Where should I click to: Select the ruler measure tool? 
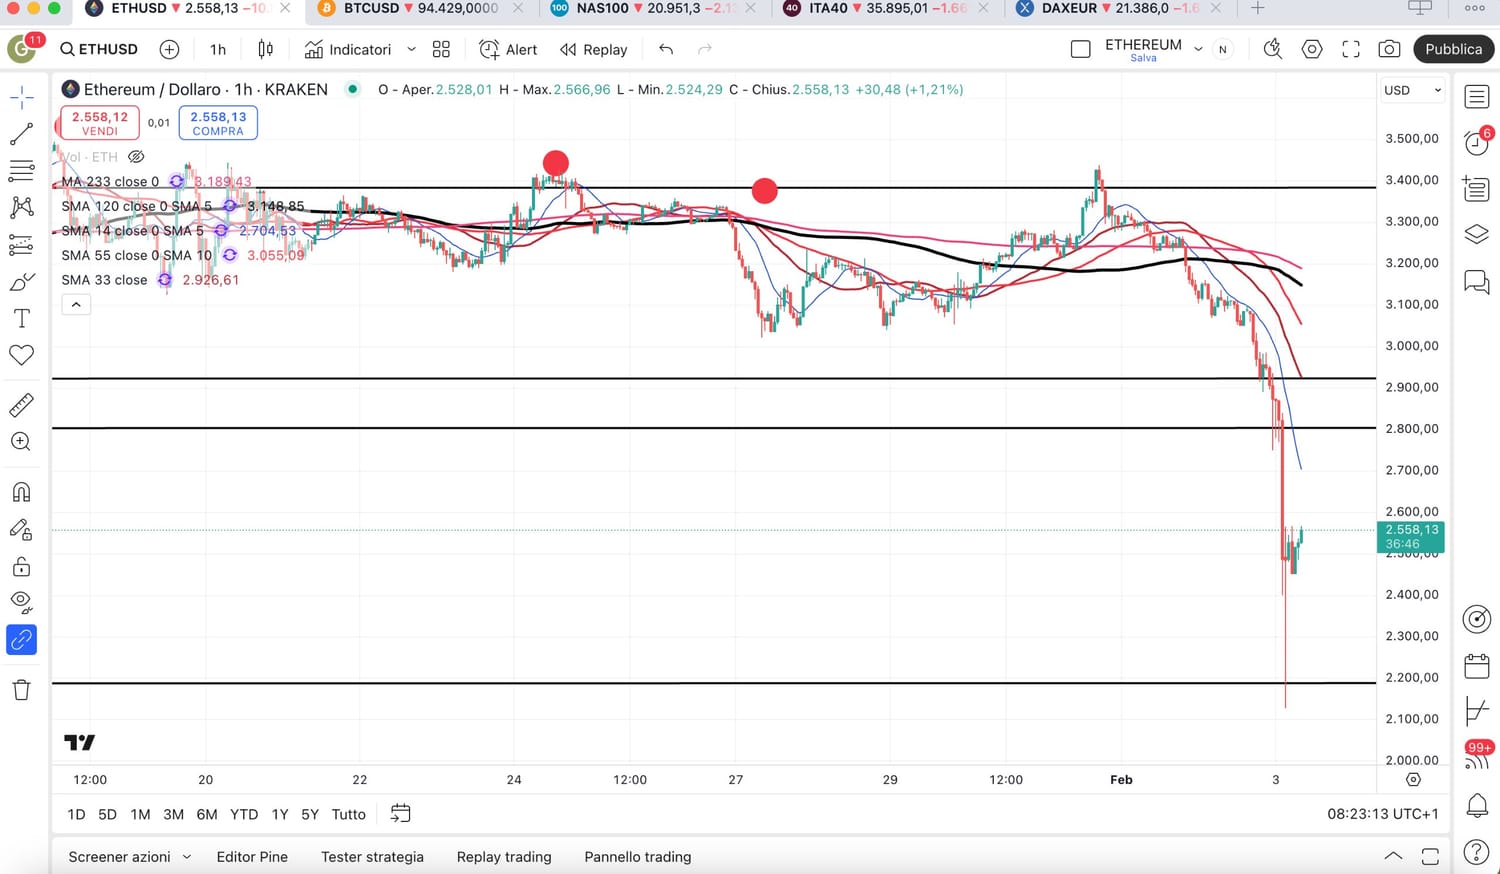[21, 405]
